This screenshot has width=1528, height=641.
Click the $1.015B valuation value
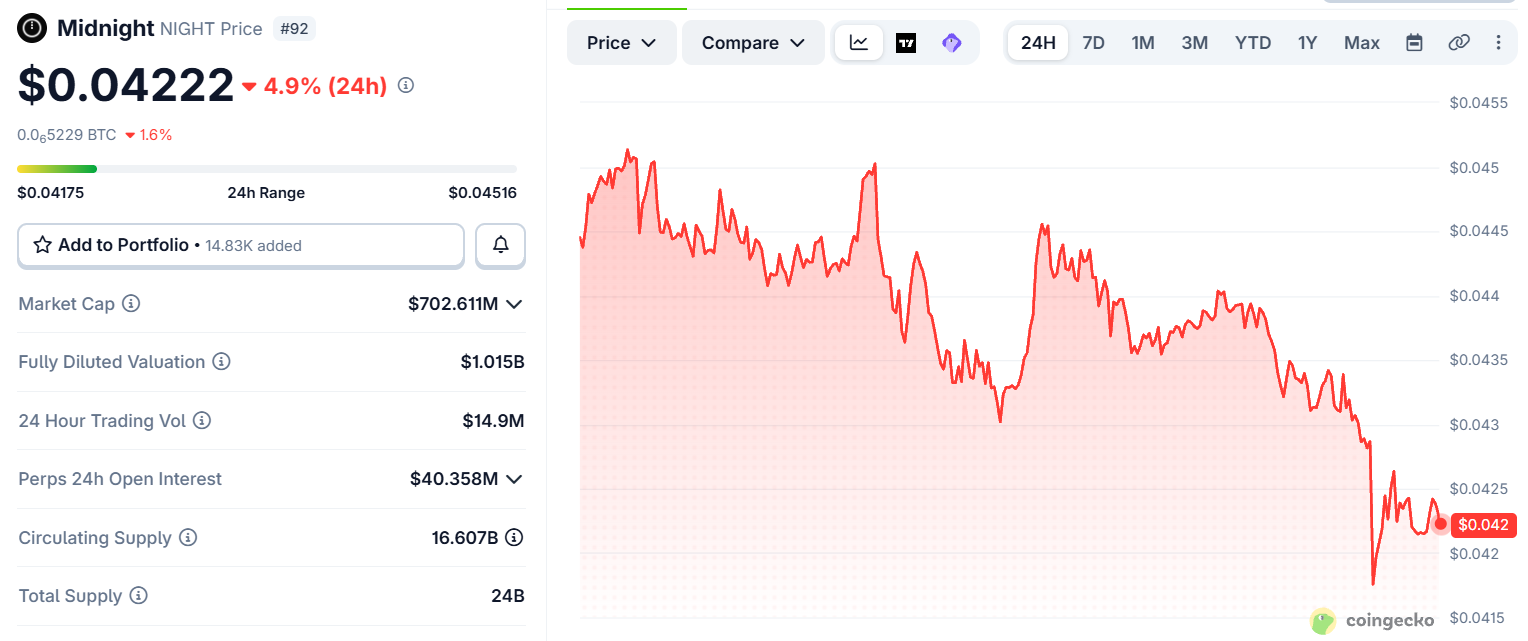tap(493, 361)
